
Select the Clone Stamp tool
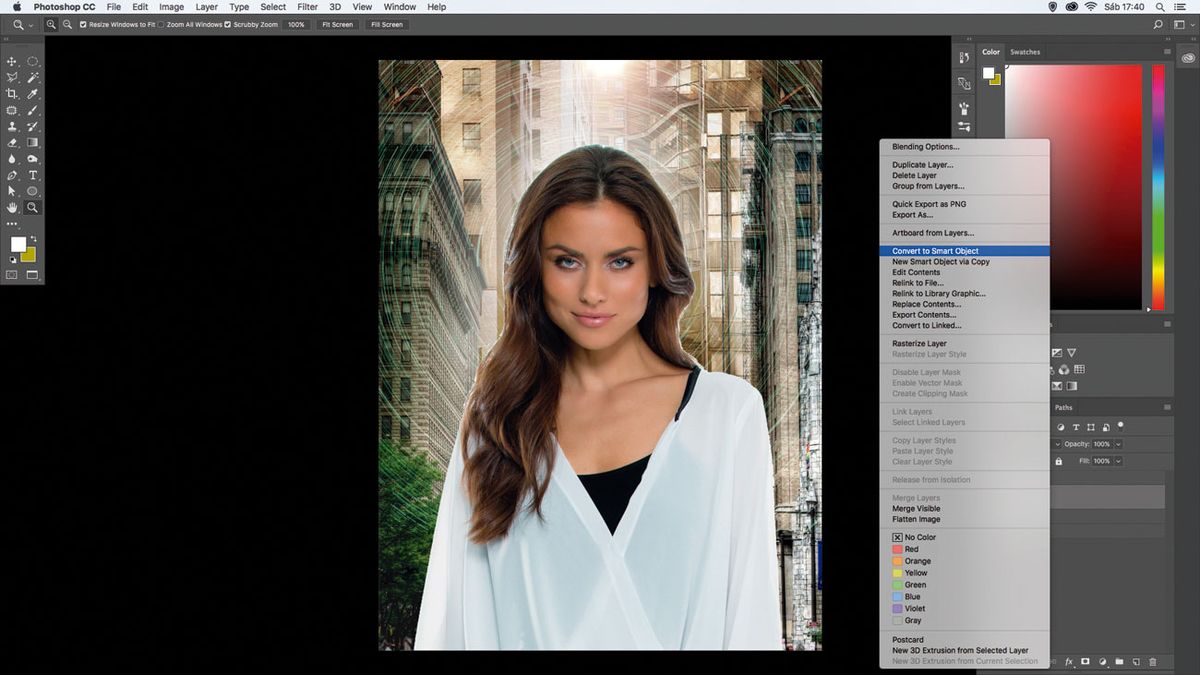(11, 127)
